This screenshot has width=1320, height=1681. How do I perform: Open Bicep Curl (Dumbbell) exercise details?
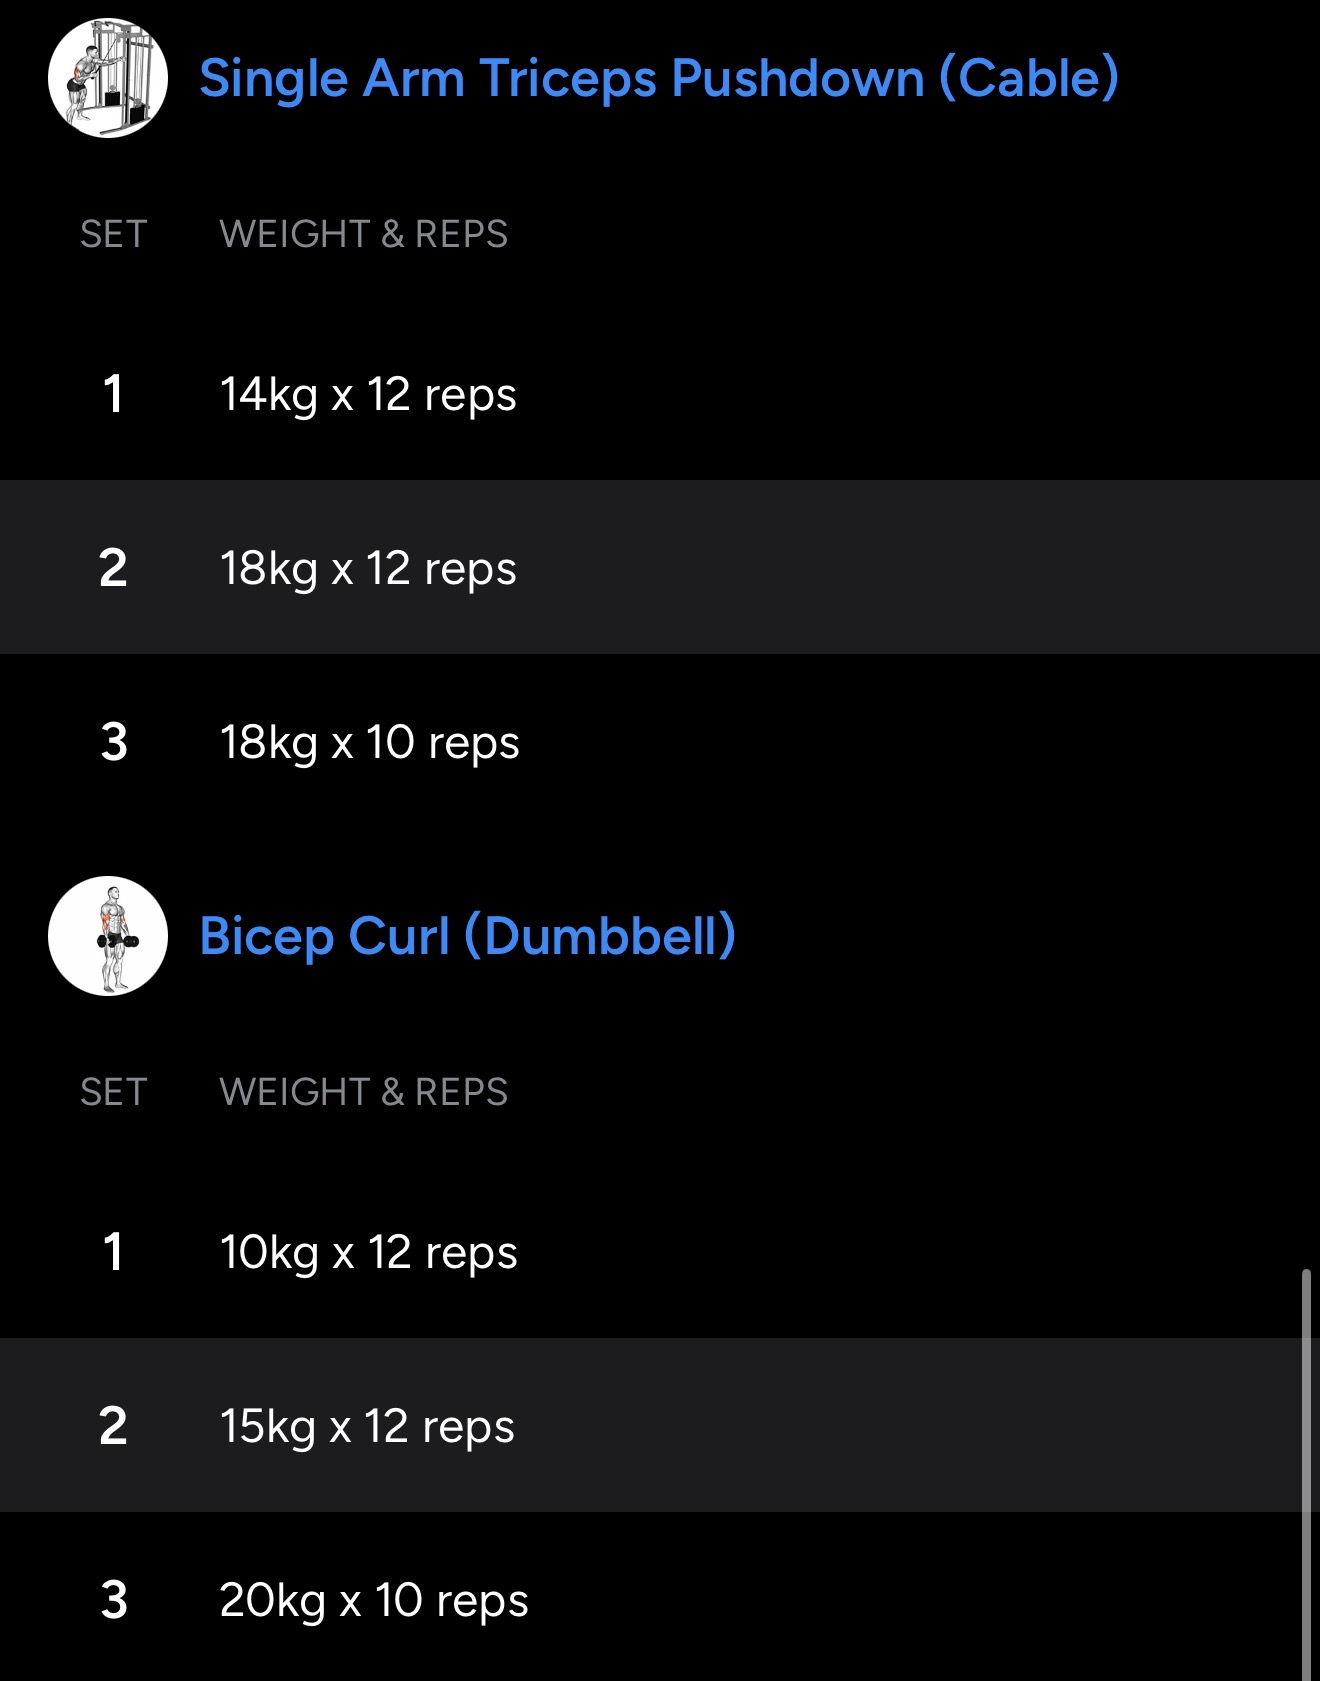coord(467,936)
